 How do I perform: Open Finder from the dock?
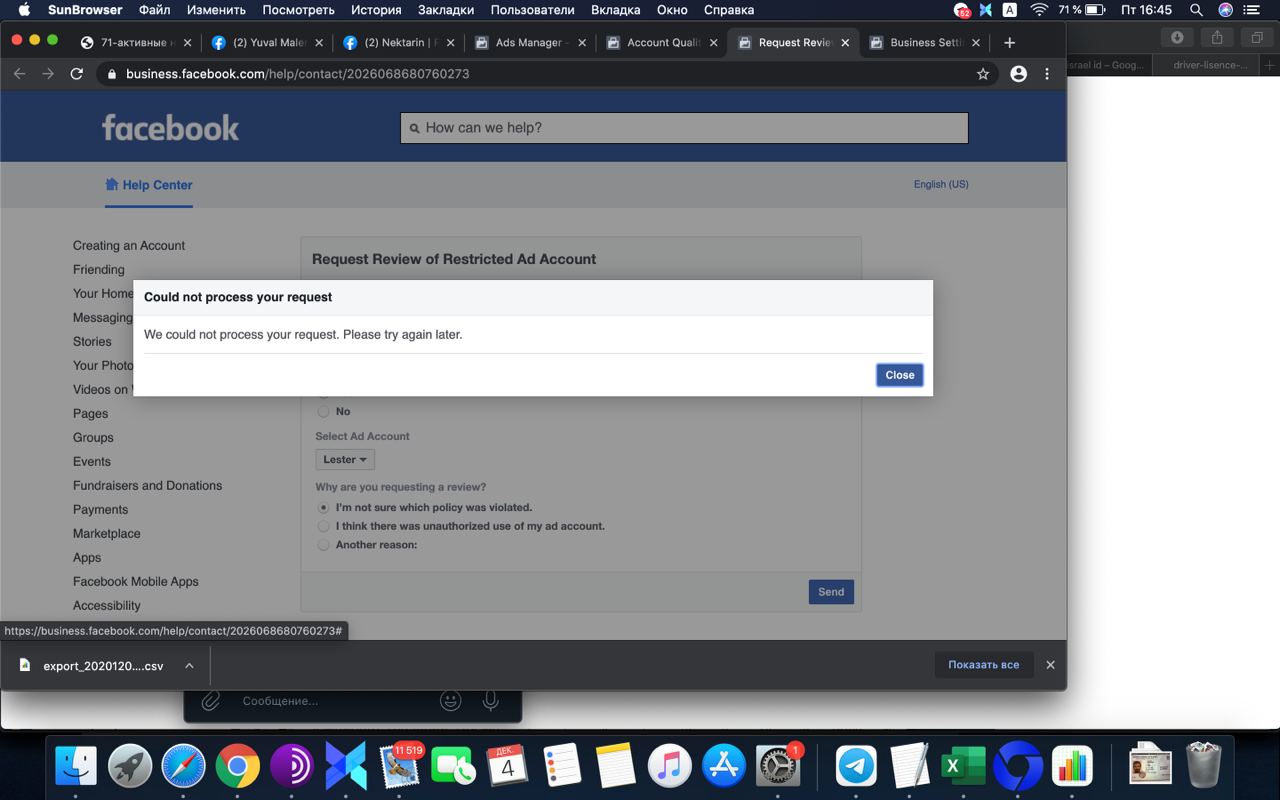click(76, 768)
